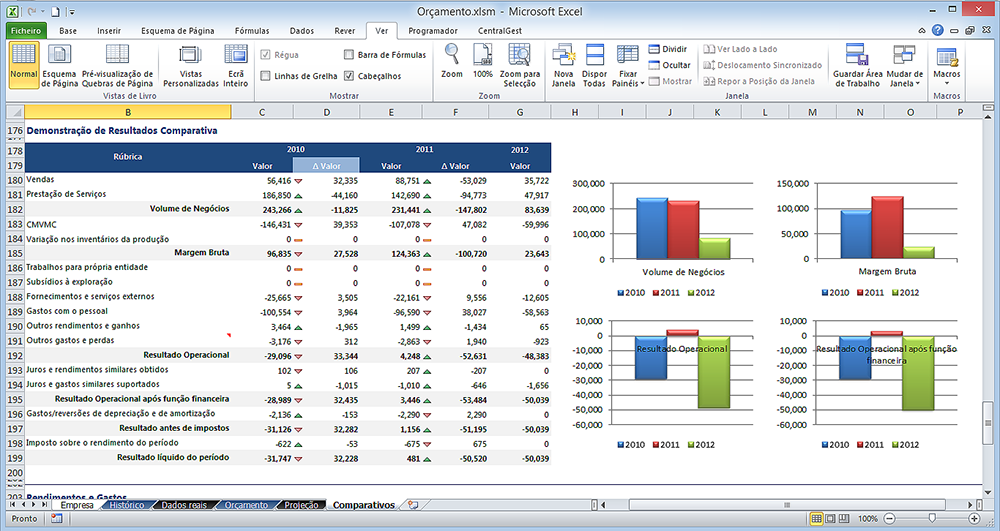Open Customize Quick Access Toolbar dropdown
The height and width of the screenshot is (531, 1000).
click(x=72, y=12)
